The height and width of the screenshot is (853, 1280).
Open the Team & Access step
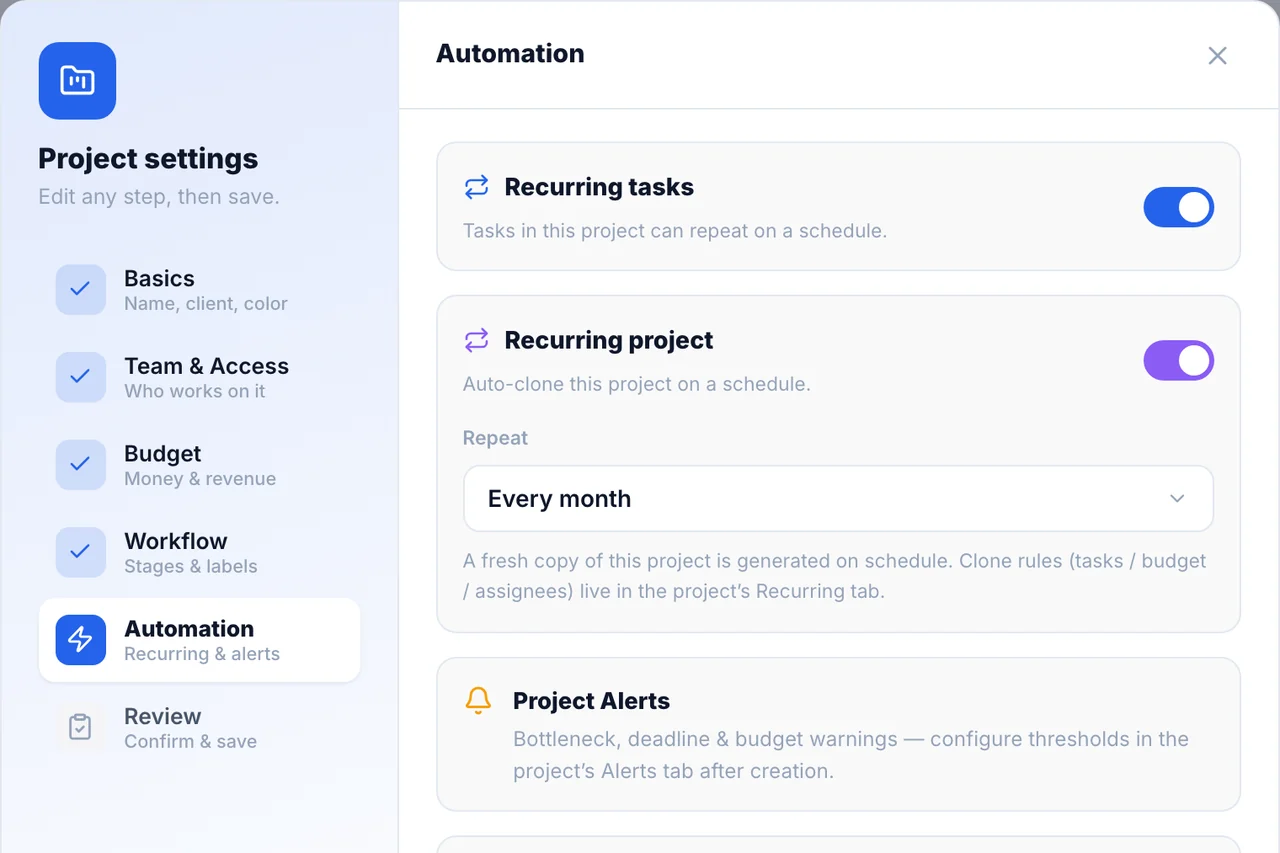(199, 377)
